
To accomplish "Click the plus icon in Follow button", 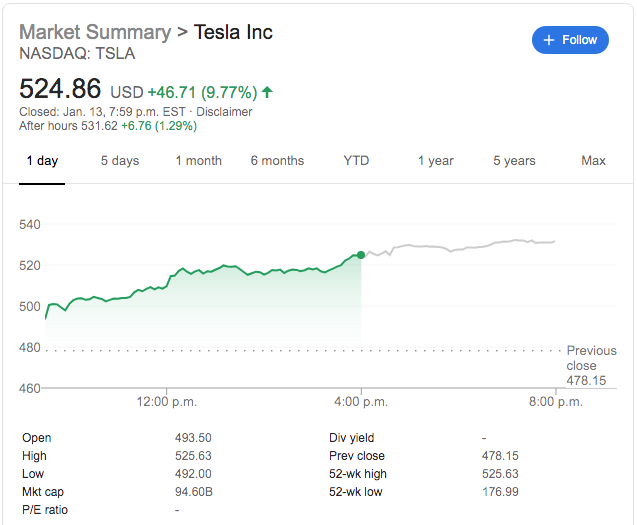I will point(548,40).
